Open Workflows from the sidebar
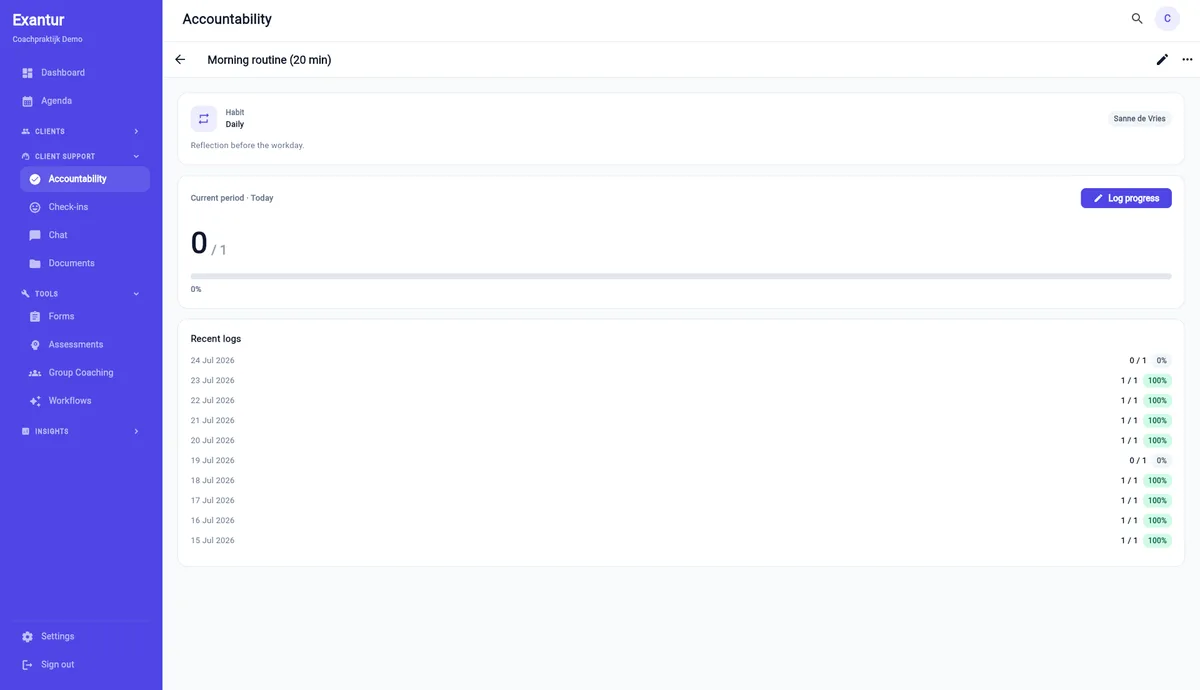Image resolution: width=1200 pixels, height=690 pixels. [85, 400]
